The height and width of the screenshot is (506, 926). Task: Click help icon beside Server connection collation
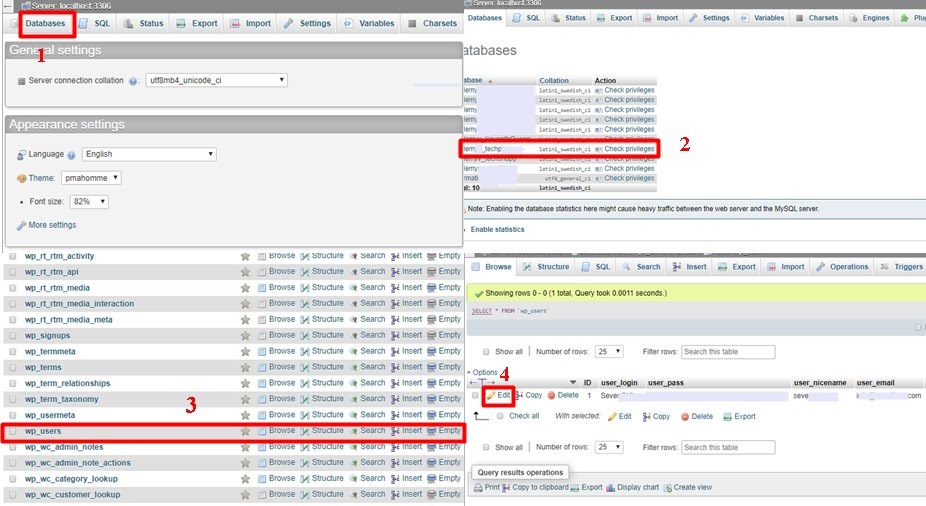click(x=133, y=81)
